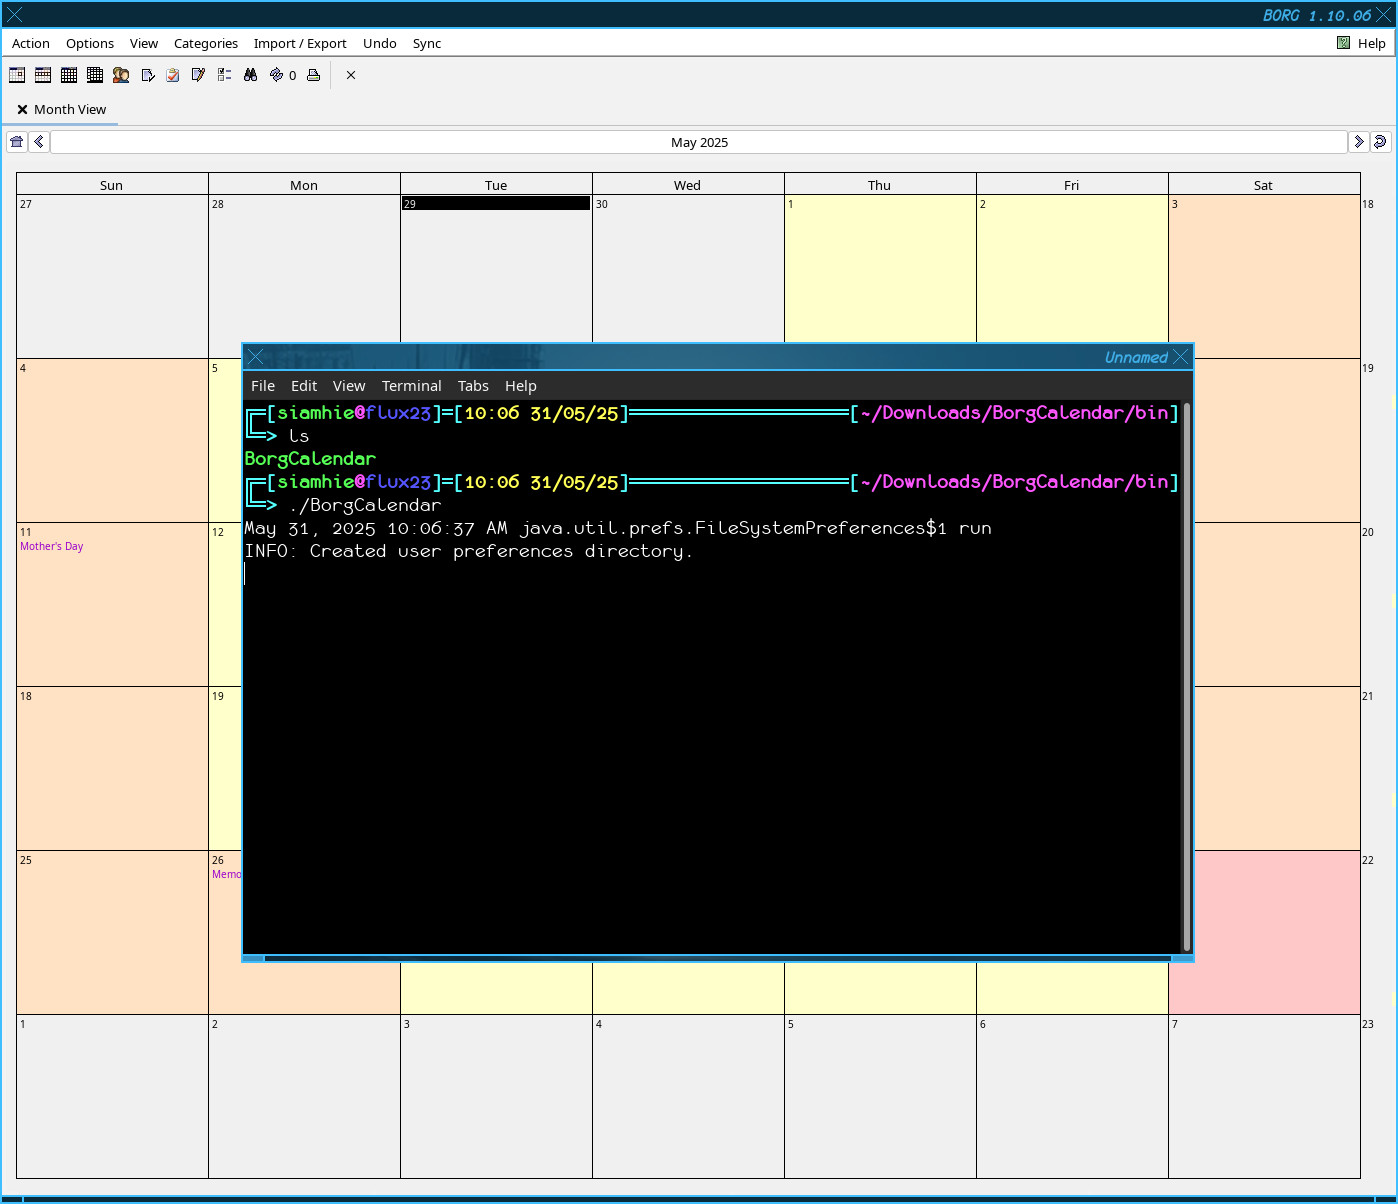Screen dimensions: 1398x1204
Task: Open the Tabs menu in the terminal
Action: pos(473,386)
